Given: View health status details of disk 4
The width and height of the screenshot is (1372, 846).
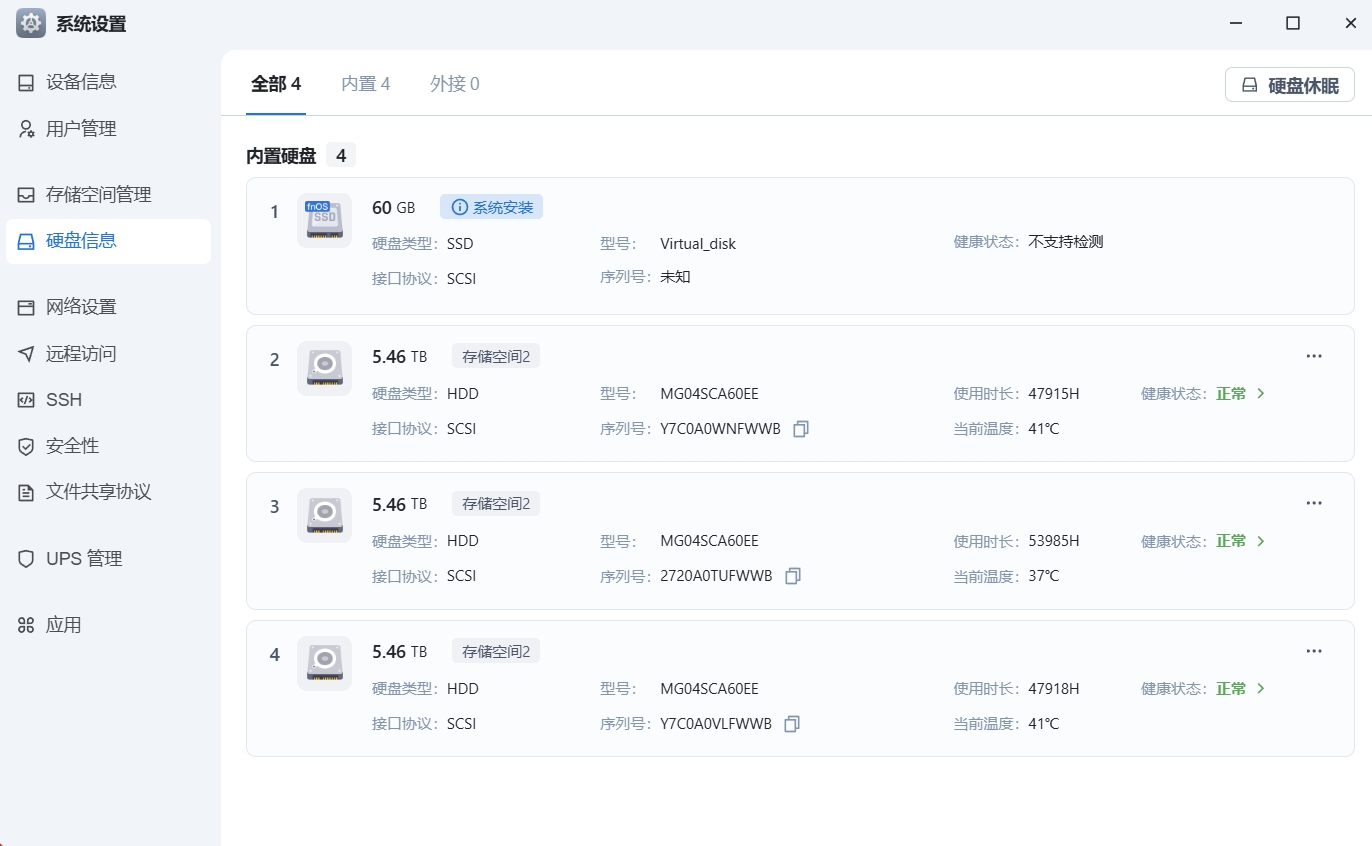Looking at the screenshot, I should pos(1240,689).
